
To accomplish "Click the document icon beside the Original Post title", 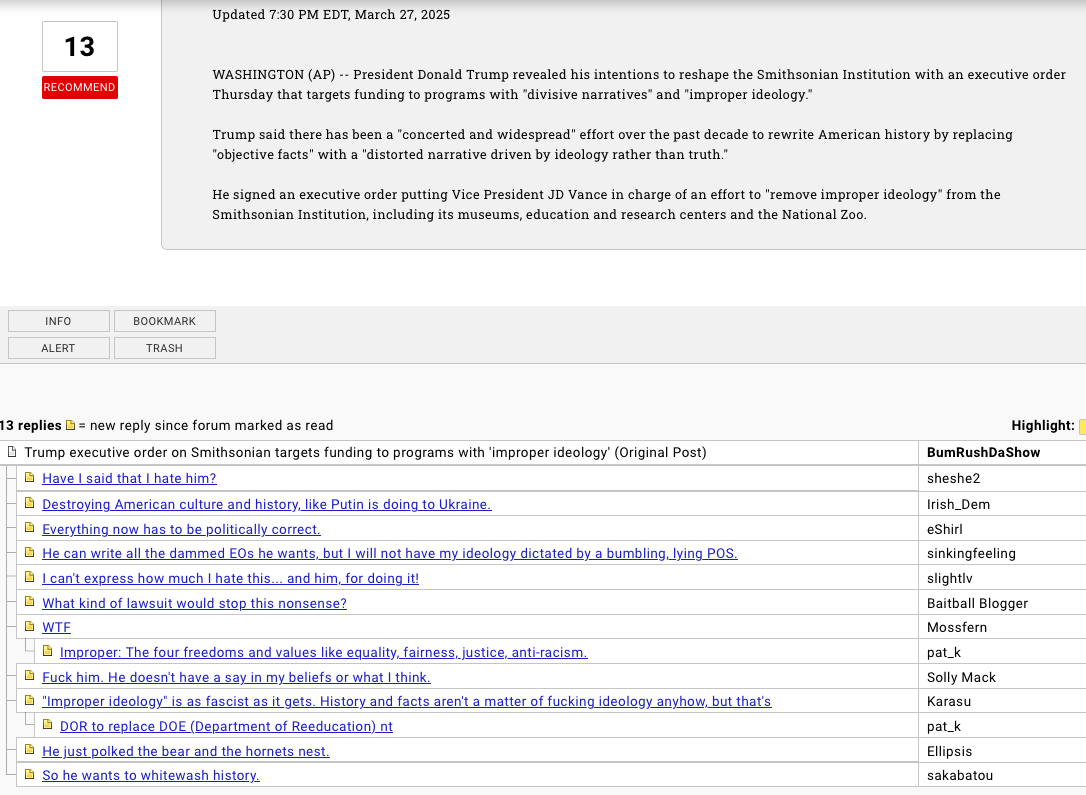I will 12,452.
